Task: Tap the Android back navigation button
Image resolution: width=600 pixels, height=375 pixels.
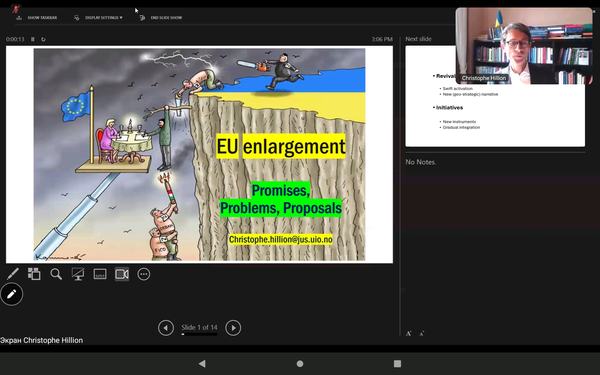Action: click(202, 364)
